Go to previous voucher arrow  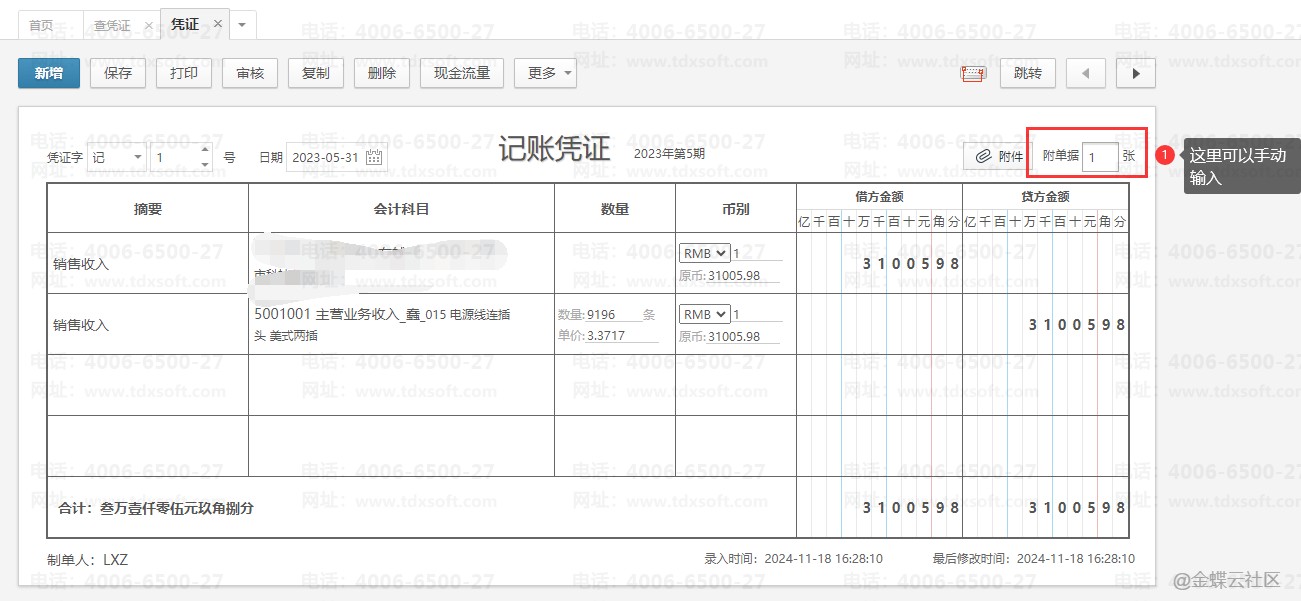click(x=1085, y=73)
